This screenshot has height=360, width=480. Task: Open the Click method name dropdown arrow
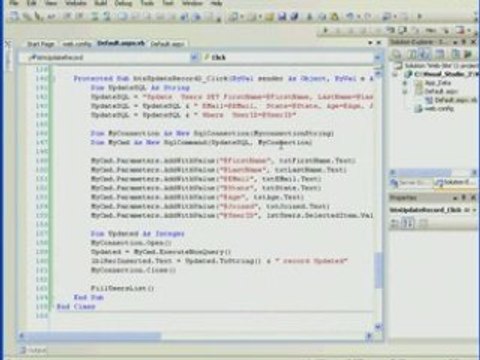377,57
